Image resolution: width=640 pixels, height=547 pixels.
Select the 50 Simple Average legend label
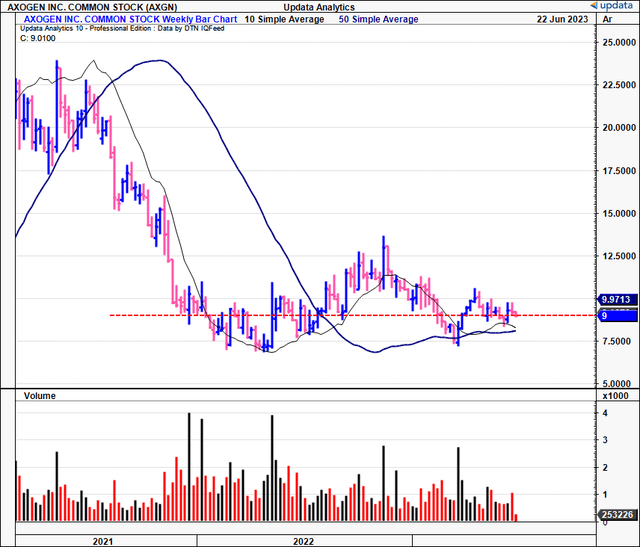tap(378, 19)
